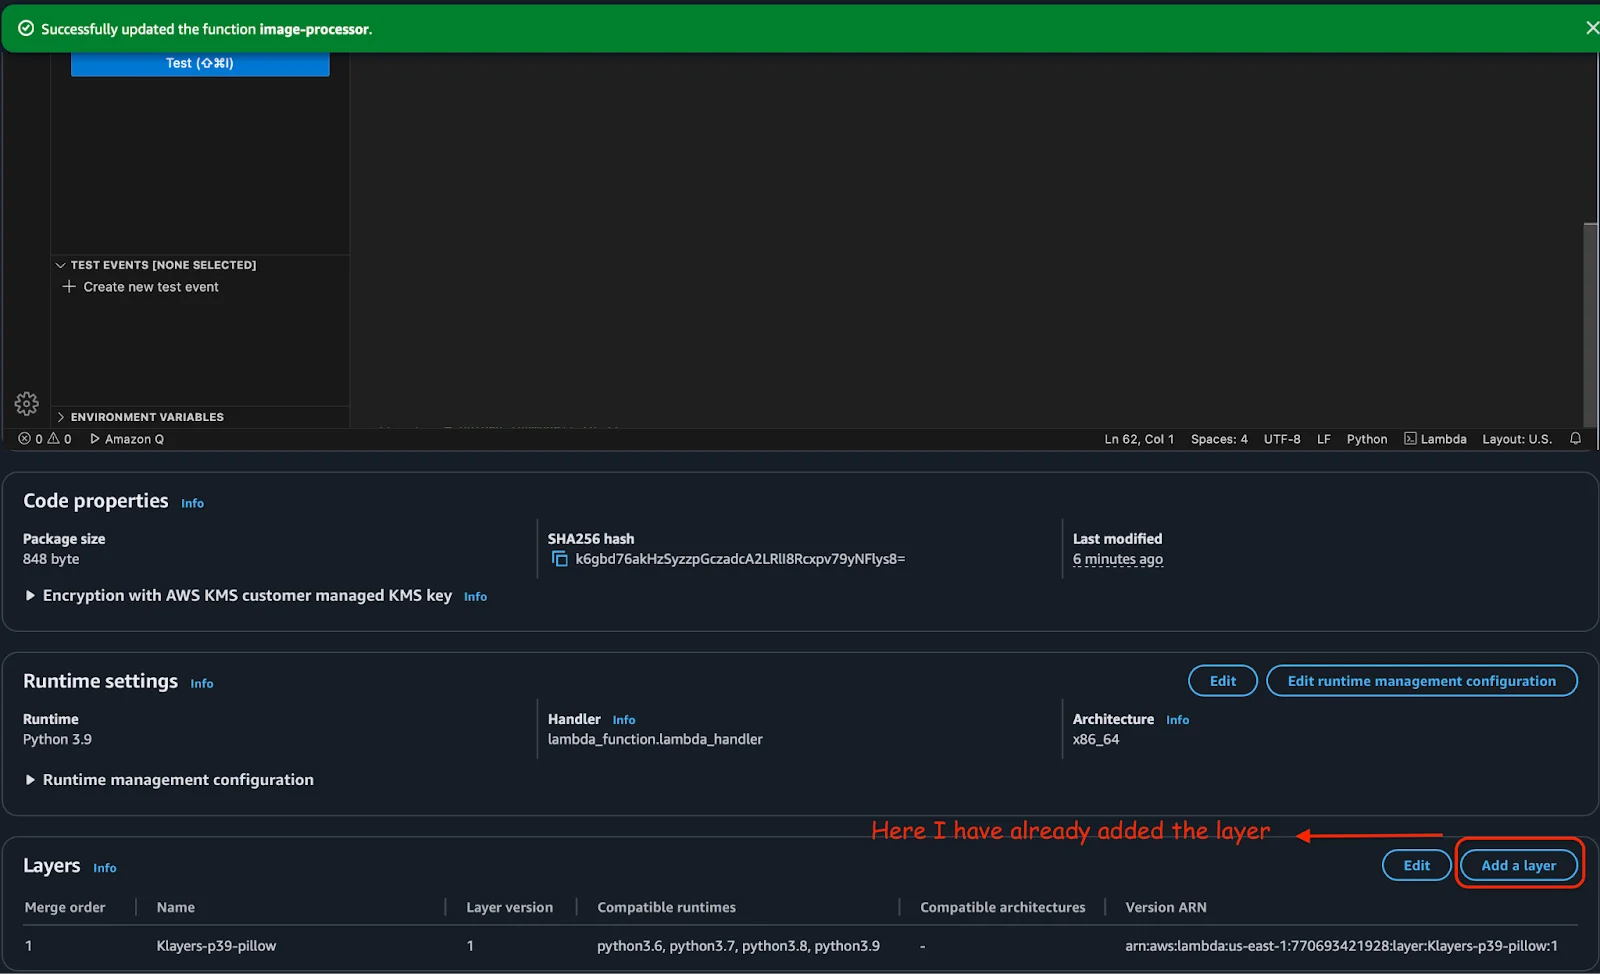Open the 6 minutes ago link
The height and width of the screenshot is (974, 1600).
click(x=1117, y=559)
